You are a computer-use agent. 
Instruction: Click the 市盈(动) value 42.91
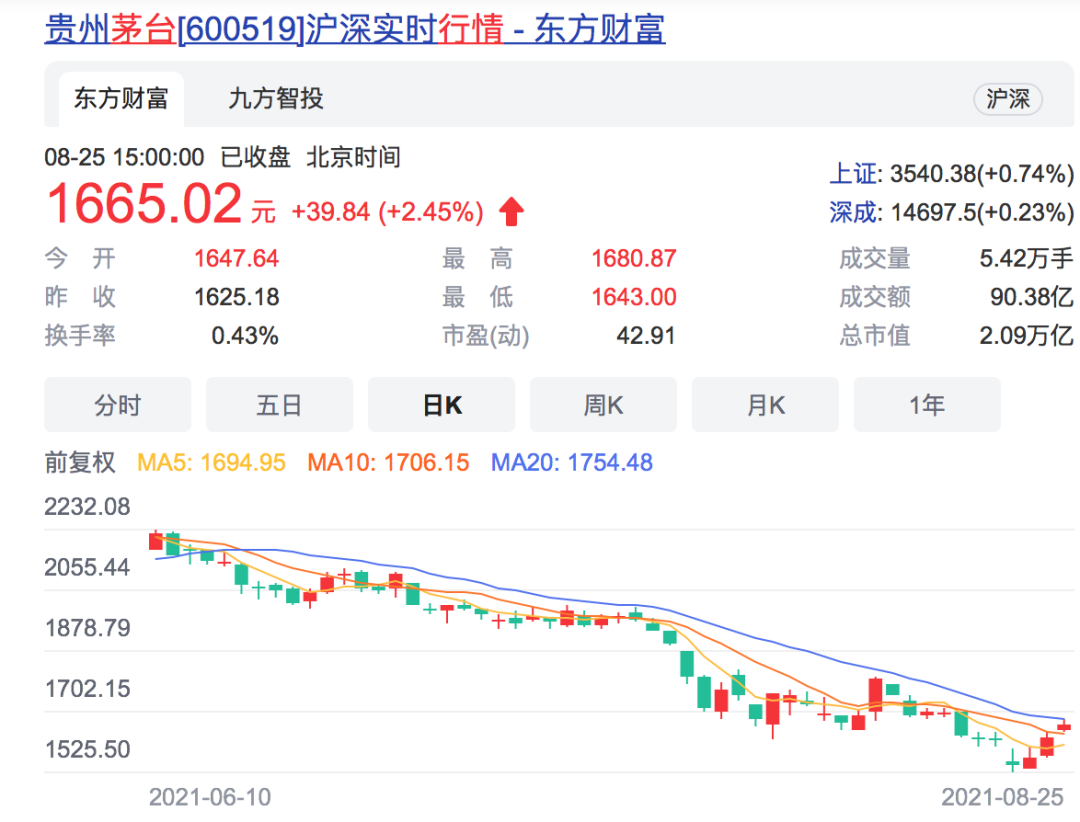coord(645,336)
